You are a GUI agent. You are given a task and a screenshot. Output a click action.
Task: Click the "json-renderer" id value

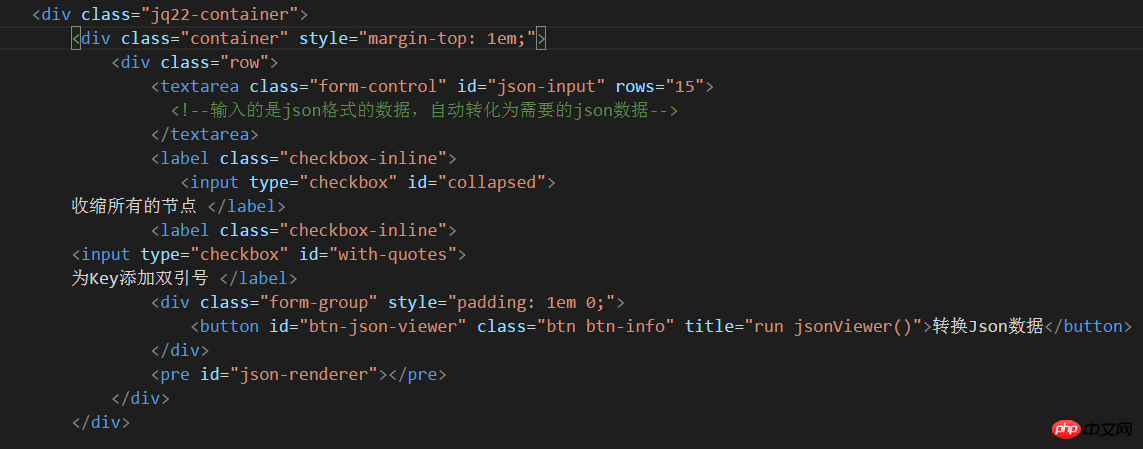click(x=304, y=375)
